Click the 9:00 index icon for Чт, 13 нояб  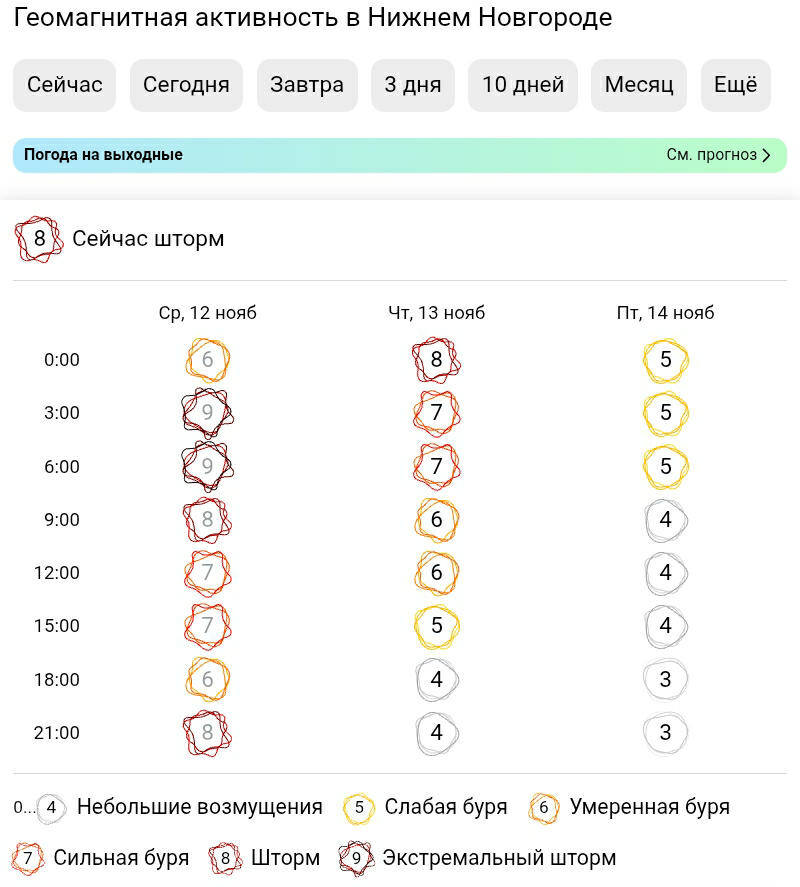[436, 520]
